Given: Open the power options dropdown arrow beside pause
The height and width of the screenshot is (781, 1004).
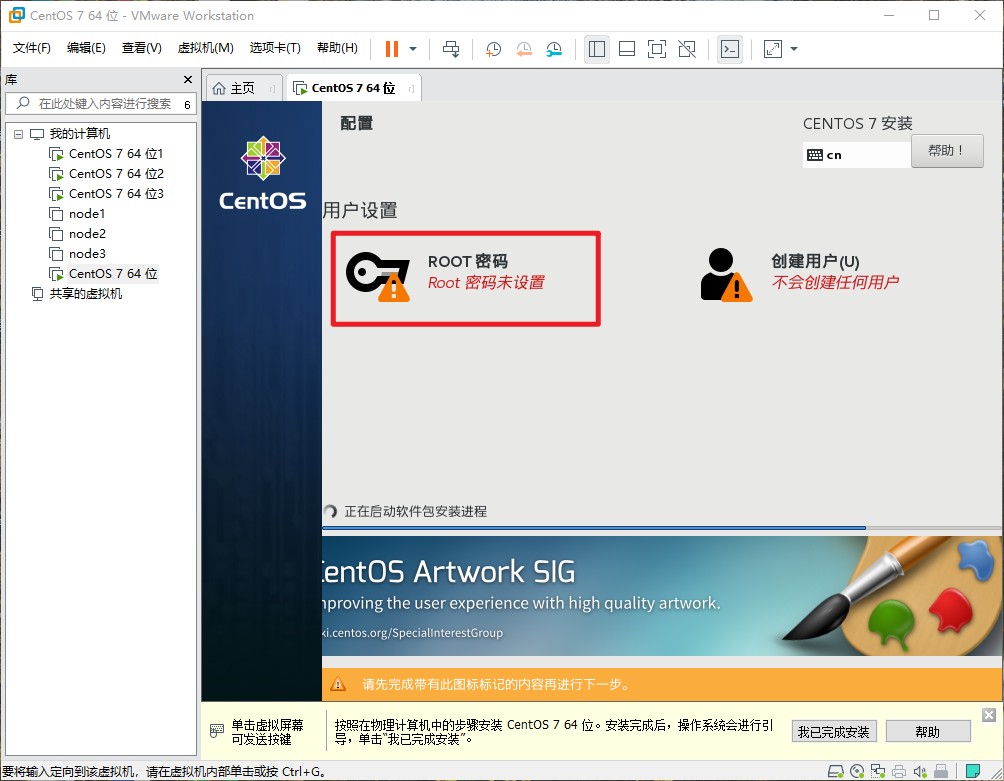Looking at the screenshot, I should coord(413,49).
